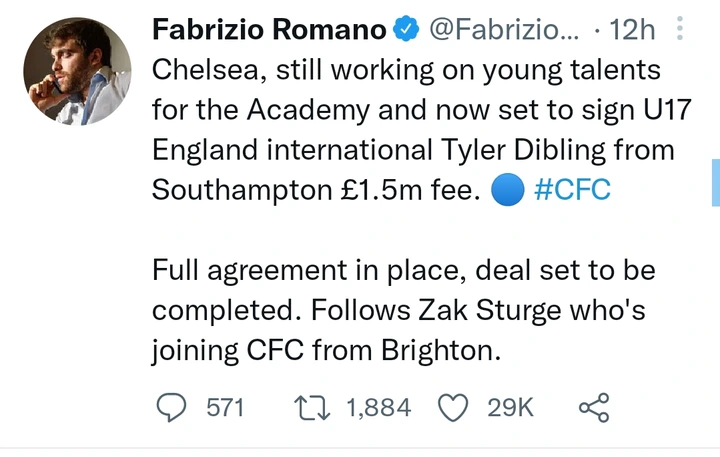View the 29K likes count
This screenshot has width=720, height=457.
point(511,408)
